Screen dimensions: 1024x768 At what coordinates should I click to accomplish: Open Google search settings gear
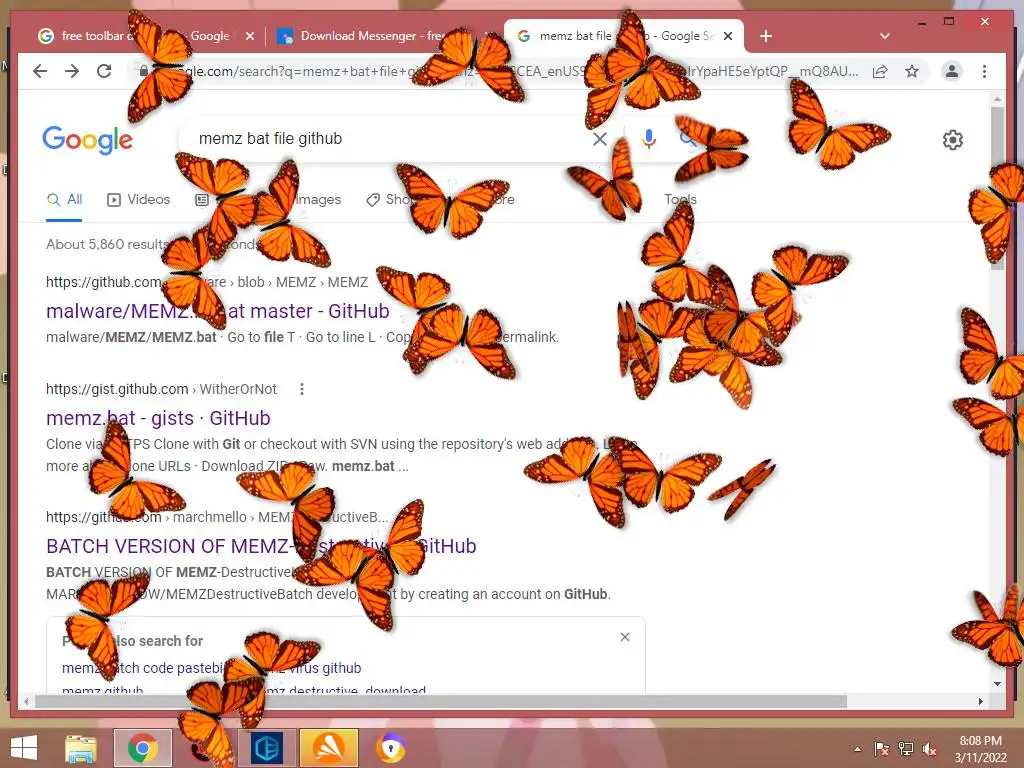pos(953,140)
